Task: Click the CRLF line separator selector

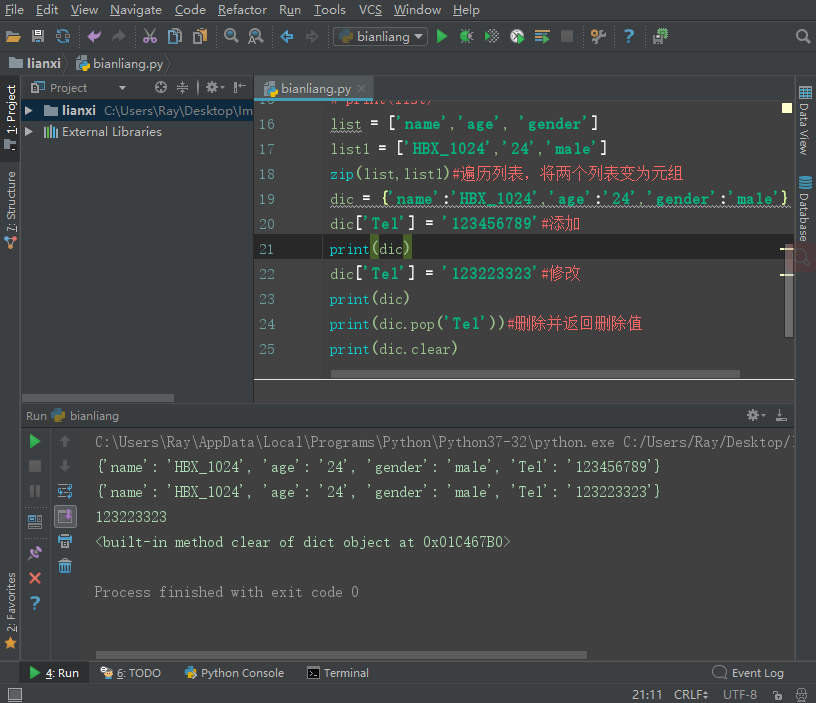Action: point(691,695)
